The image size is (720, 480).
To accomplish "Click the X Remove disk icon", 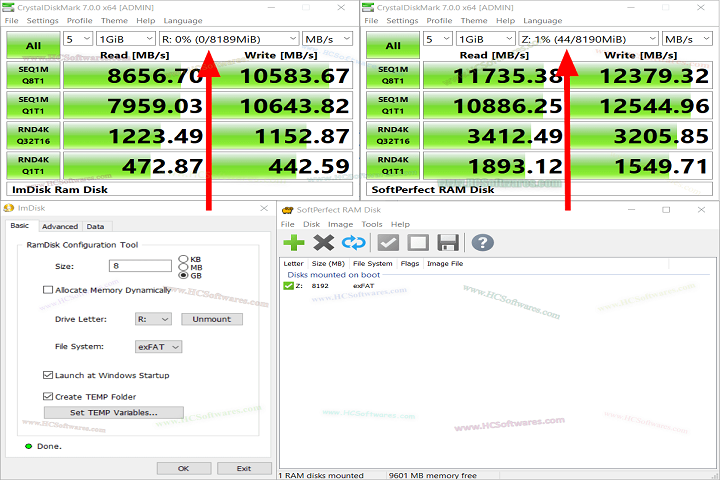I will tap(323, 243).
